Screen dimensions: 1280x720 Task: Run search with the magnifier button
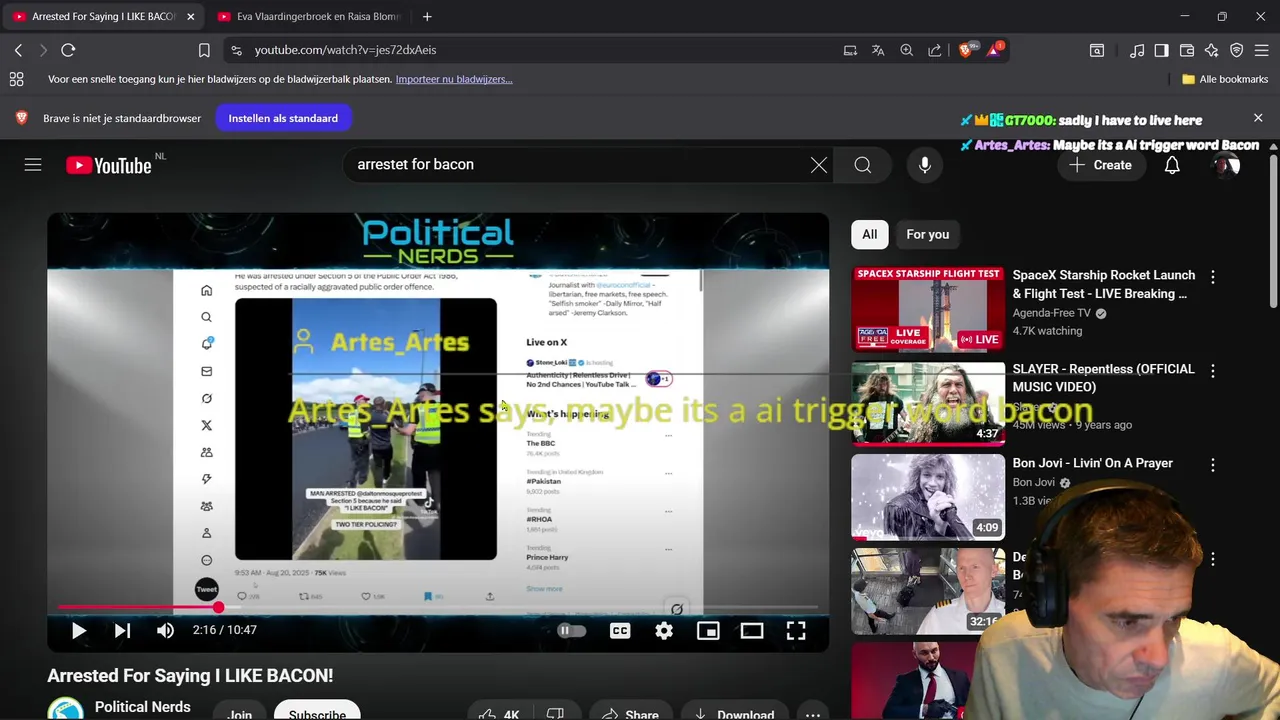click(x=863, y=165)
